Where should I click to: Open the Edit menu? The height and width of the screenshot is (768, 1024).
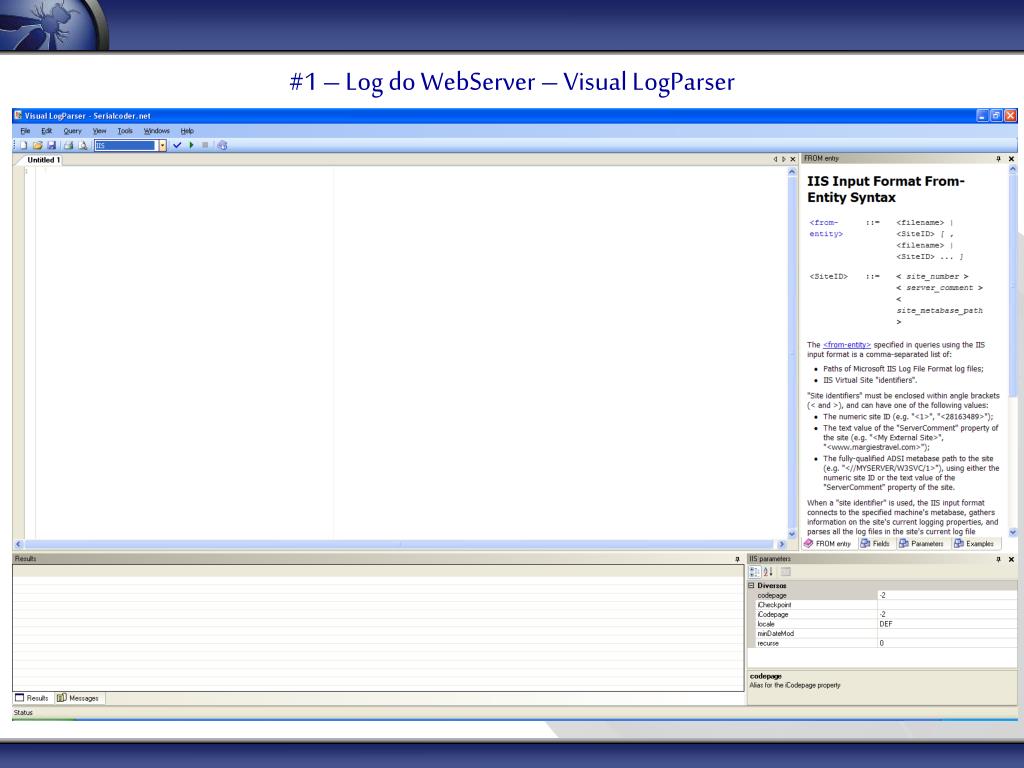46,131
